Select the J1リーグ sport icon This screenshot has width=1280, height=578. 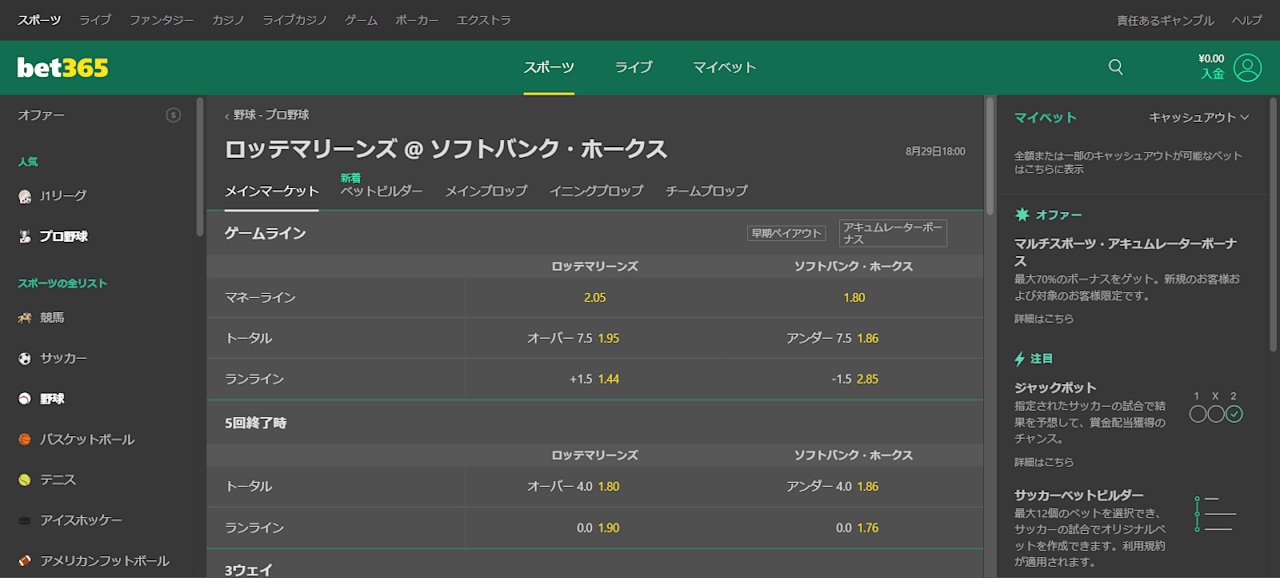coord(25,196)
